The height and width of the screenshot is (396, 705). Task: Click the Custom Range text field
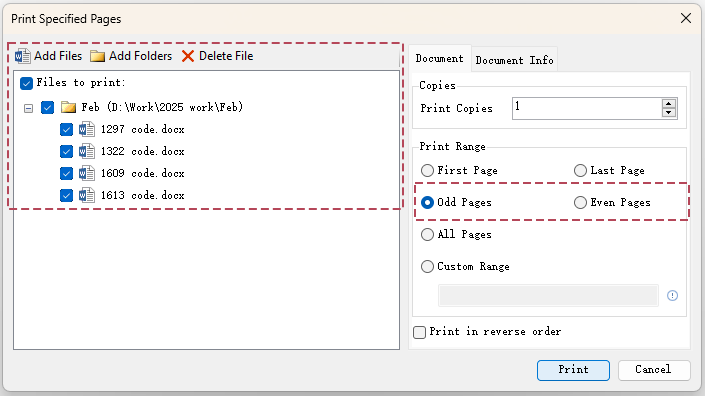pyautogui.click(x=548, y=295)
